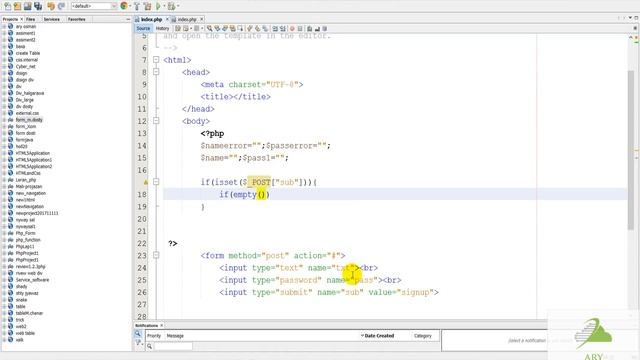Screen dimensions: 640x360
Task: Click the warning hint icon on line 17
Action: coord(145,182)
